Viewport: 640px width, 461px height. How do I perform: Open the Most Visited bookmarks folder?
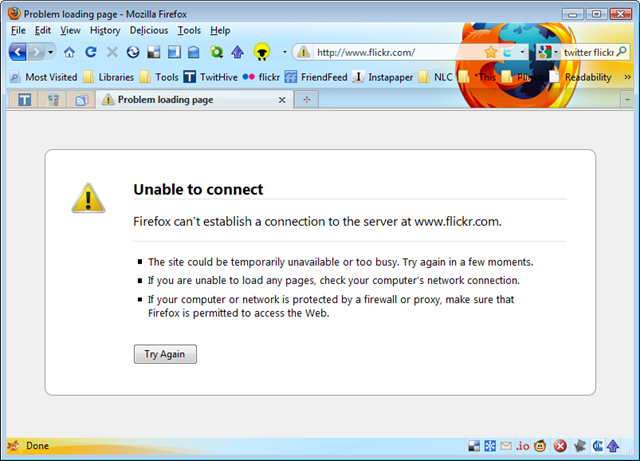(43, 77)
